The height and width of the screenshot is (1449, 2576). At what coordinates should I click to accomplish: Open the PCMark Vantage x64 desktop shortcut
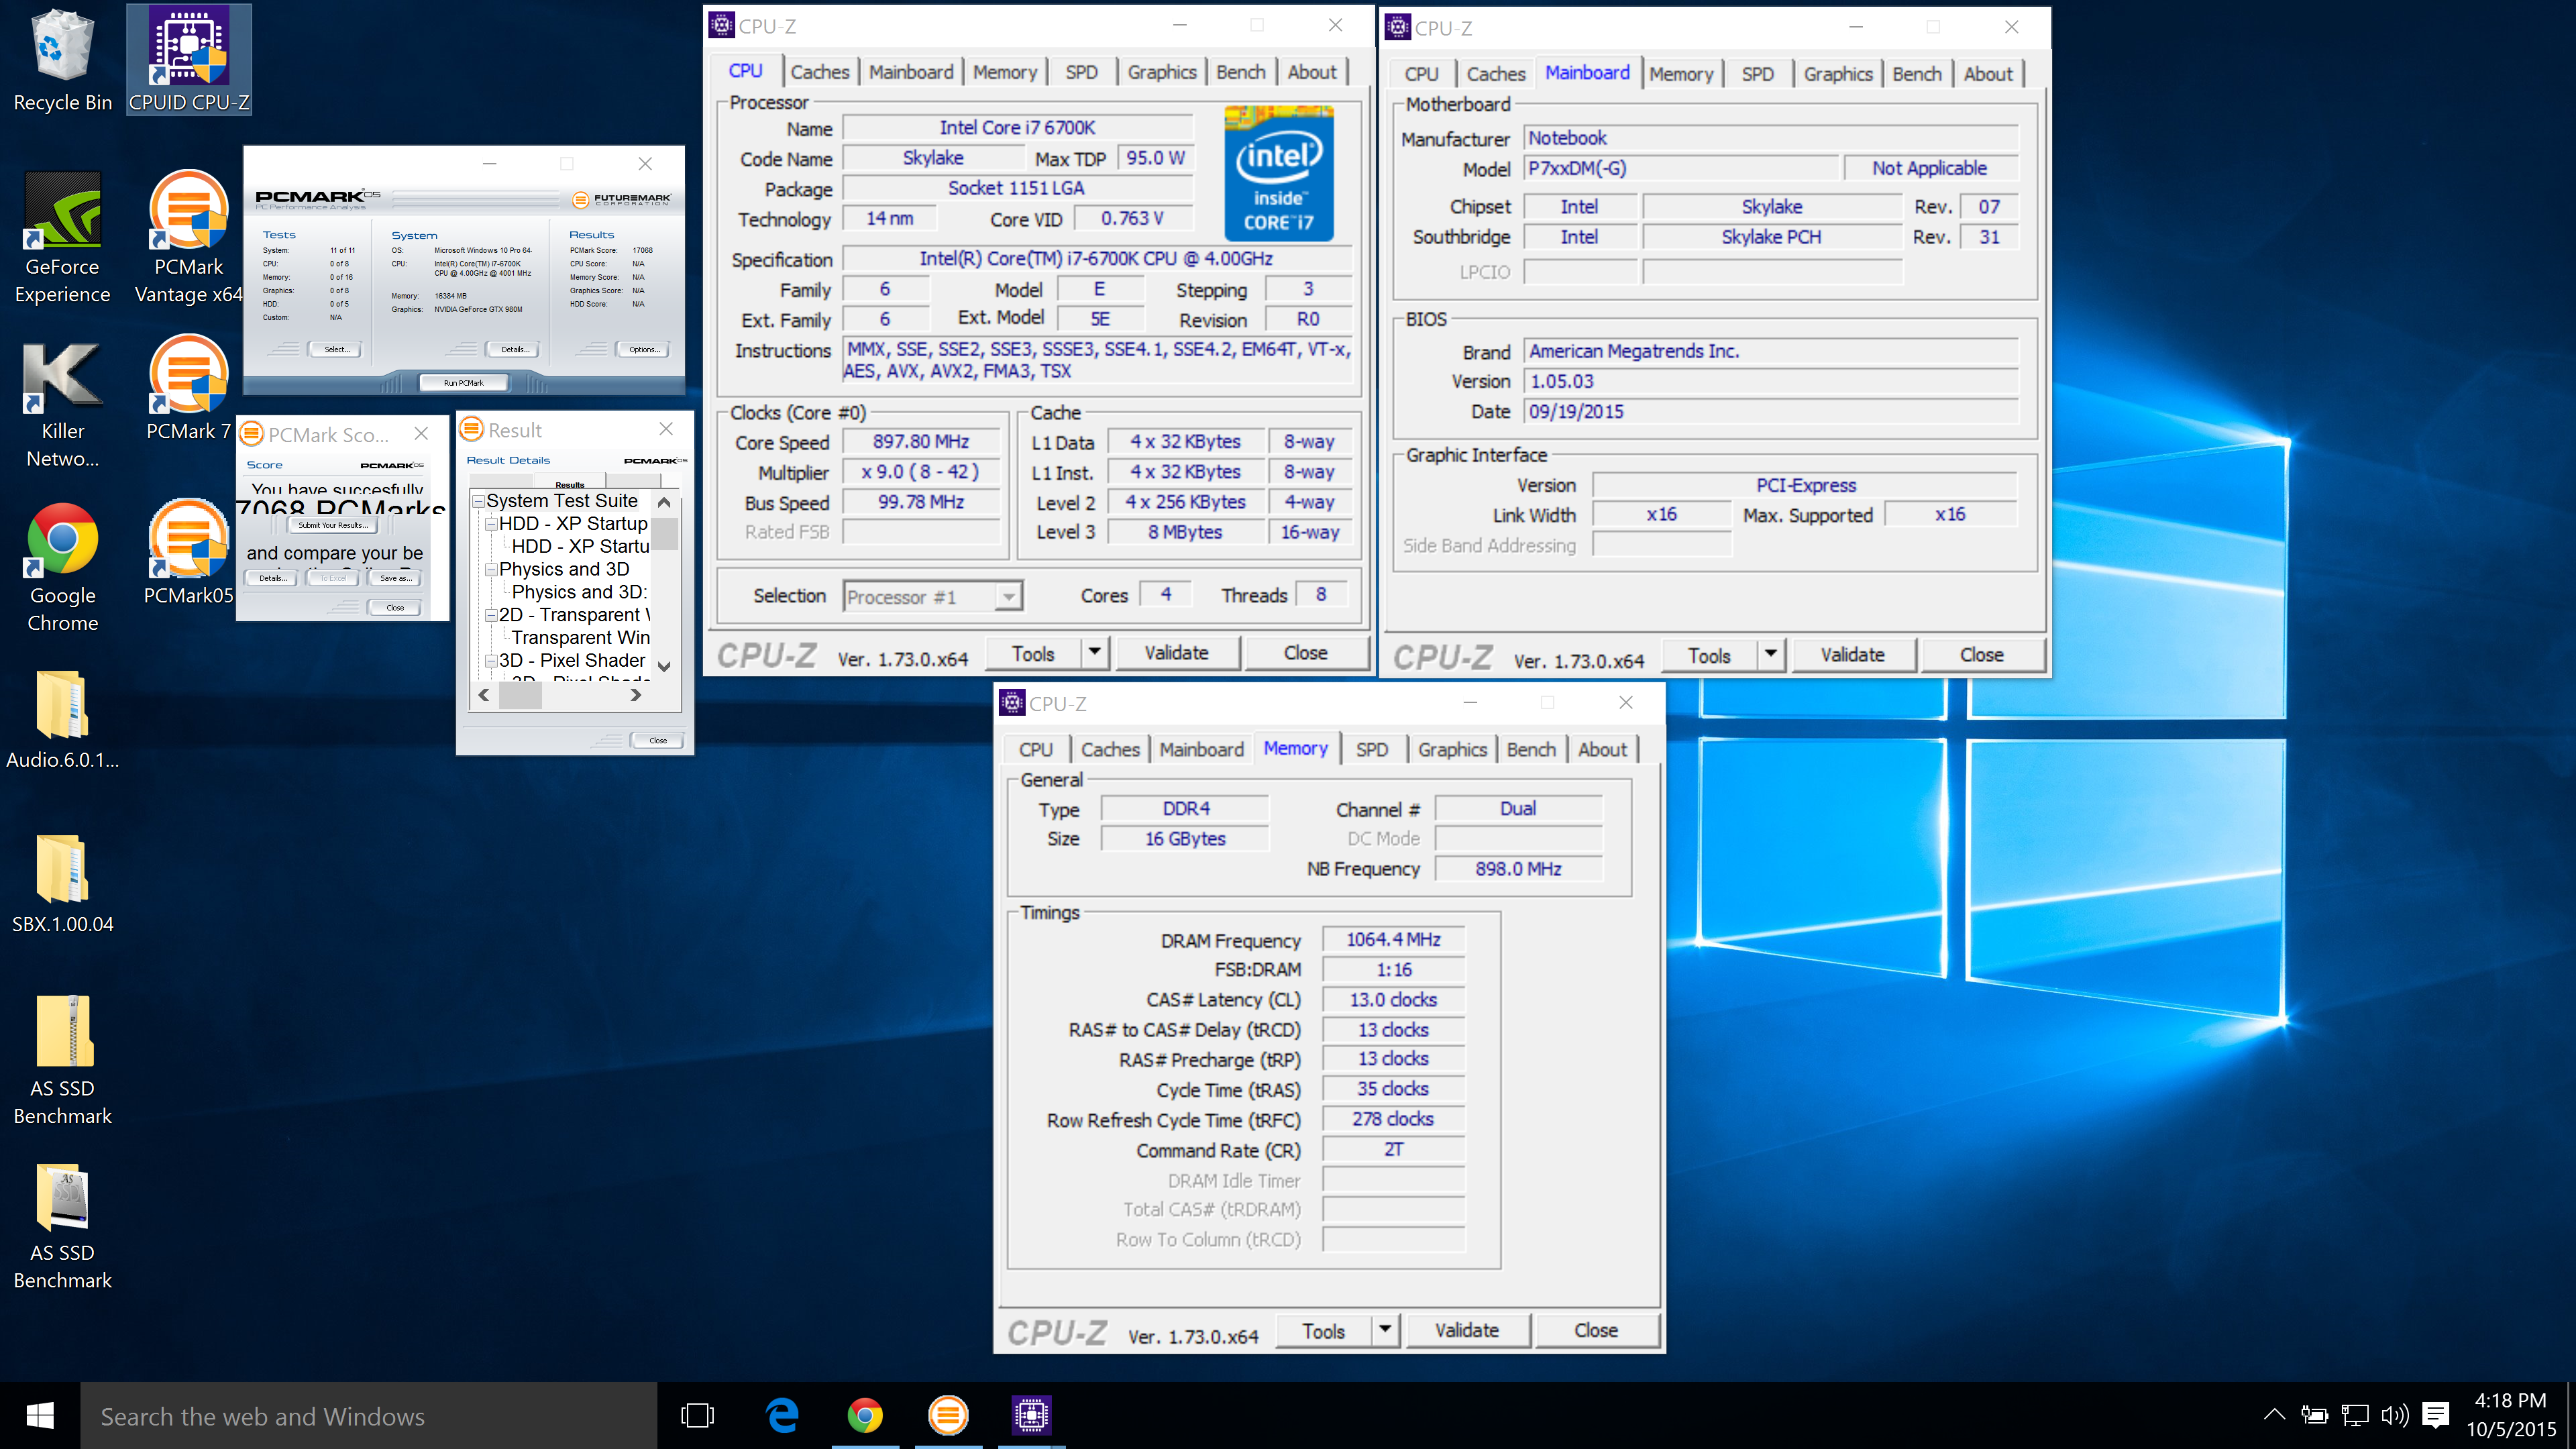188,238
